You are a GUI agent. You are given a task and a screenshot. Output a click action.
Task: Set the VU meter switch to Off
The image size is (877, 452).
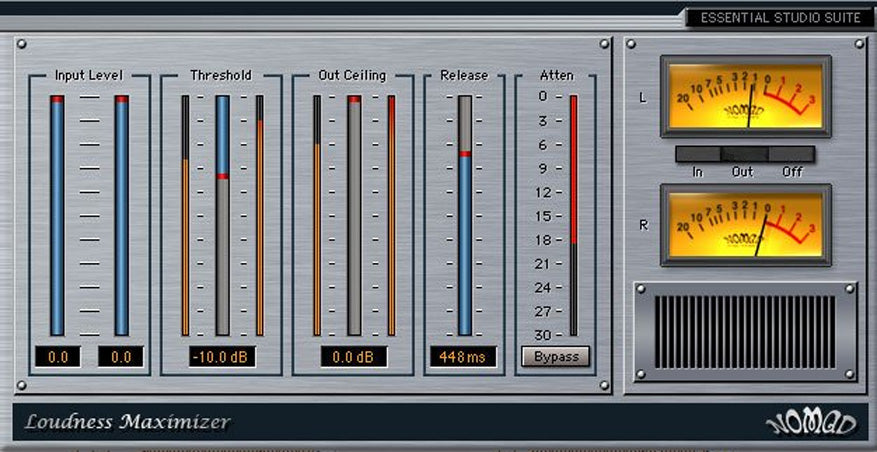pyautogui.click(x=792, y=154)
